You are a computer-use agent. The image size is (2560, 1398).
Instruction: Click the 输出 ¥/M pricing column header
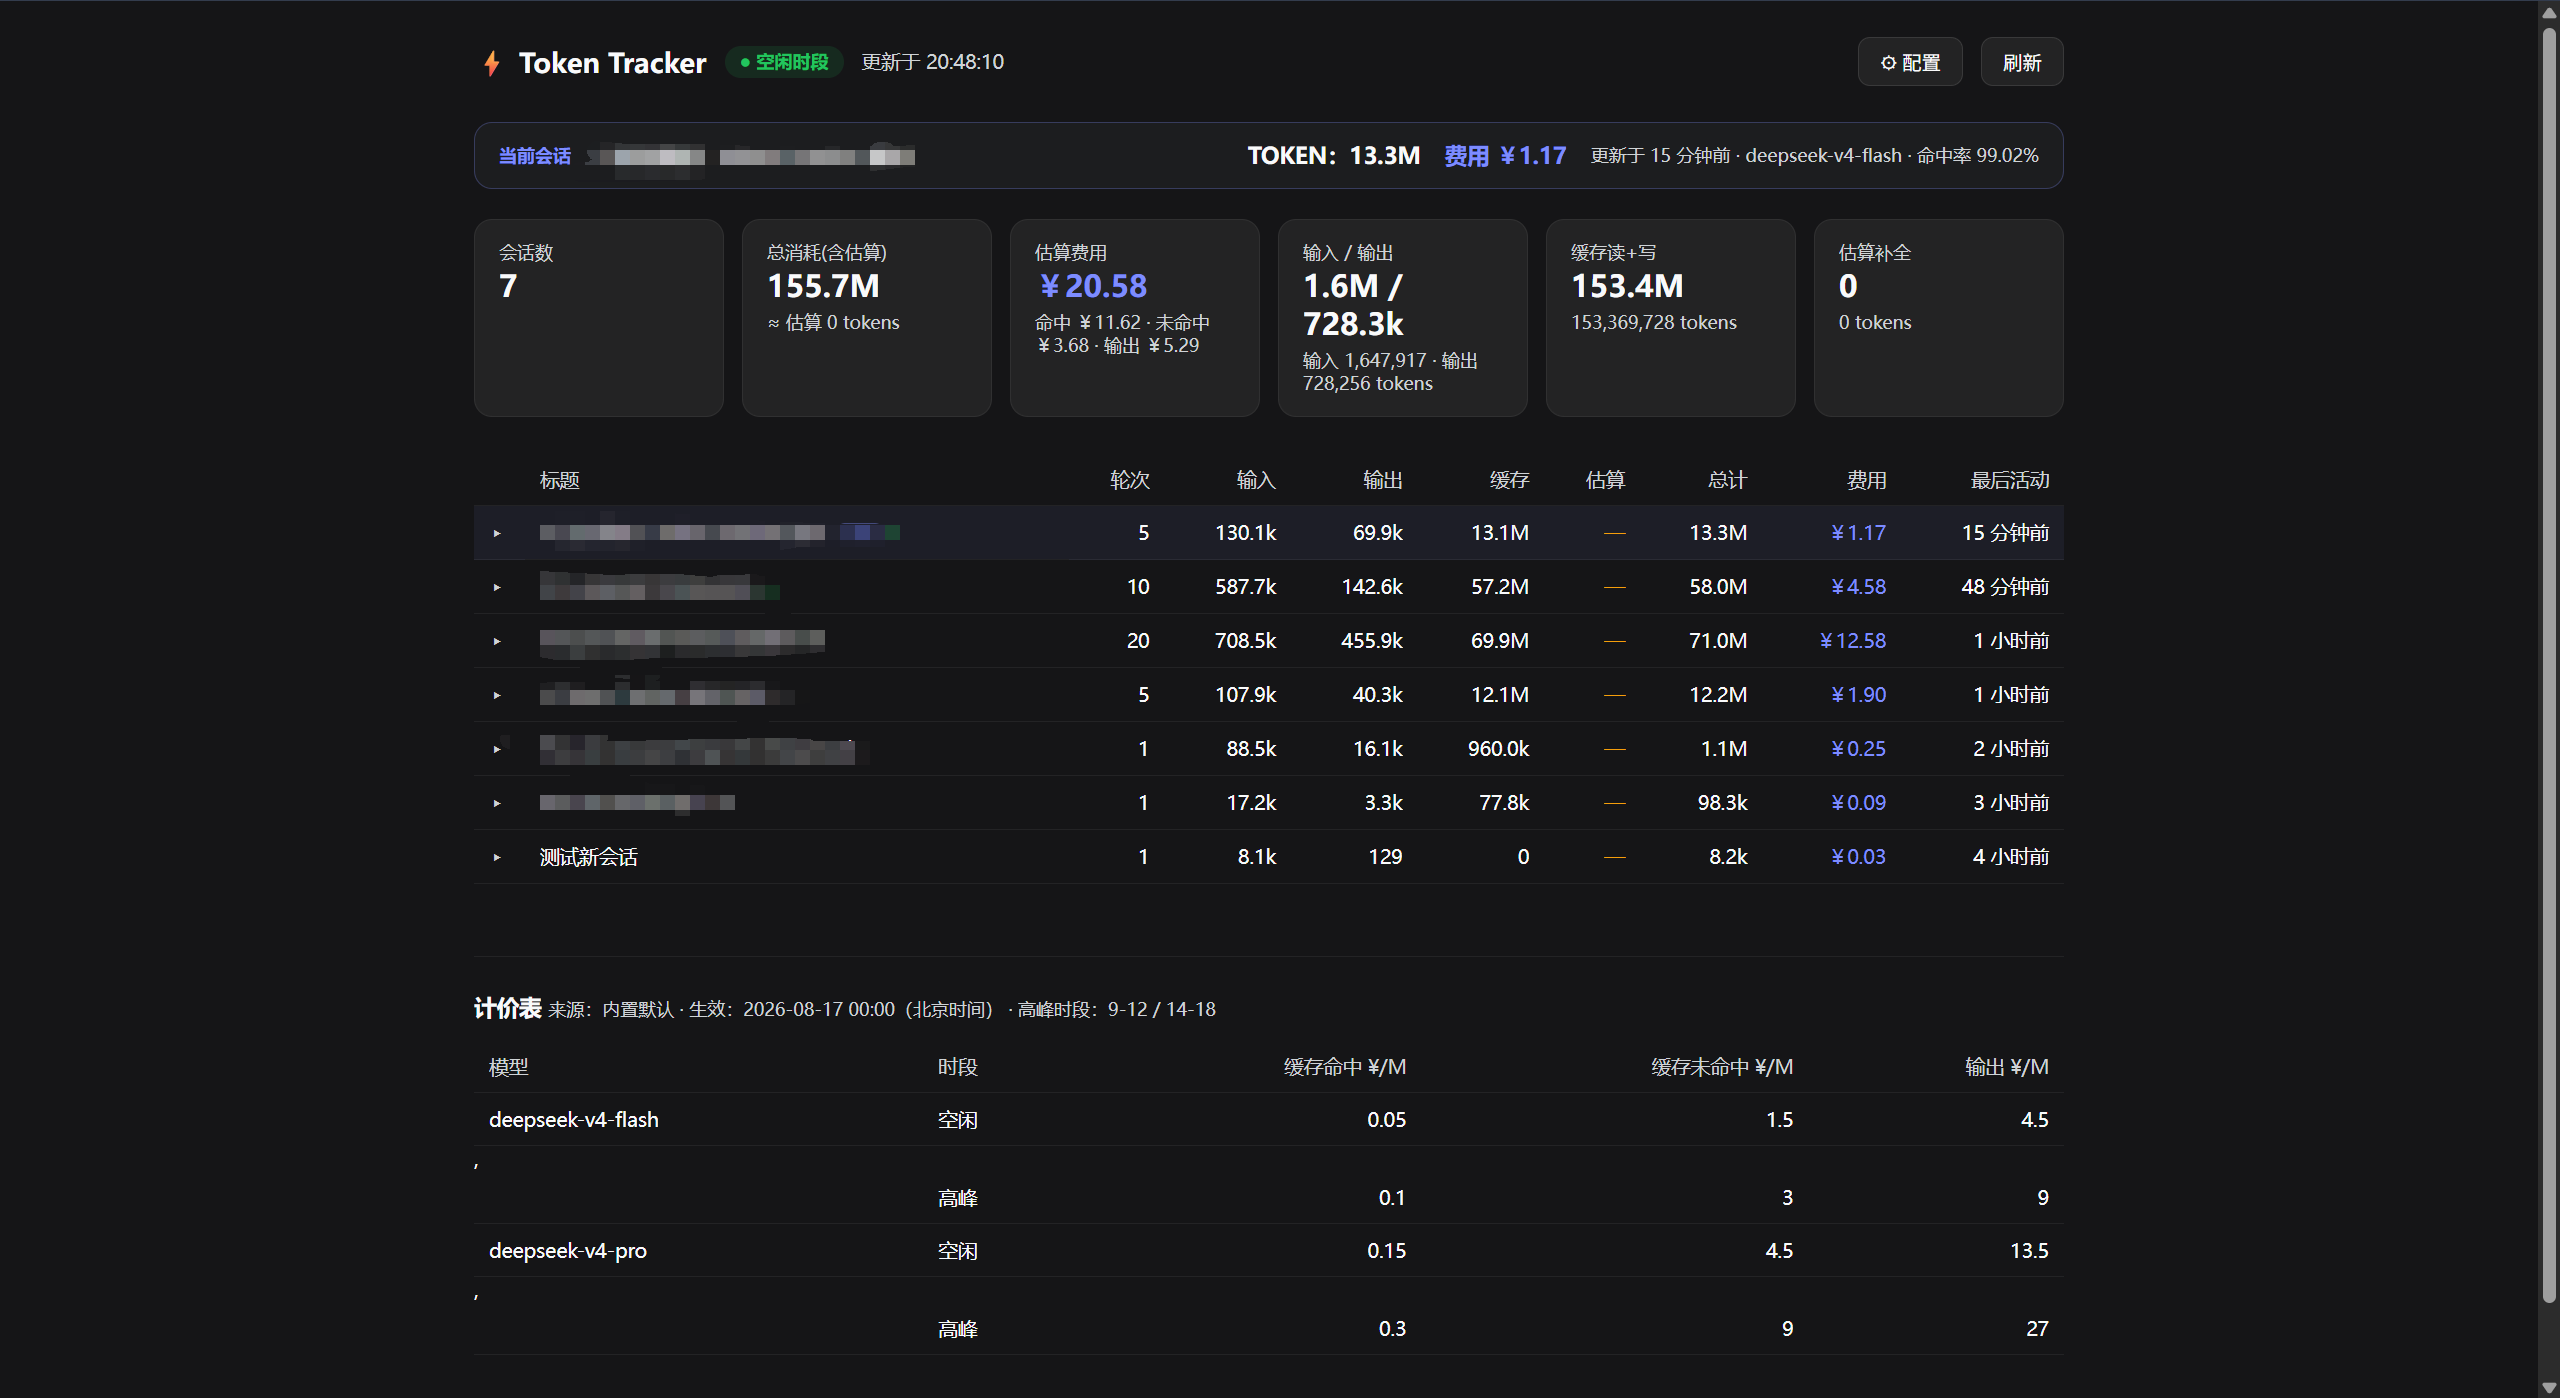[2006, 1067]
